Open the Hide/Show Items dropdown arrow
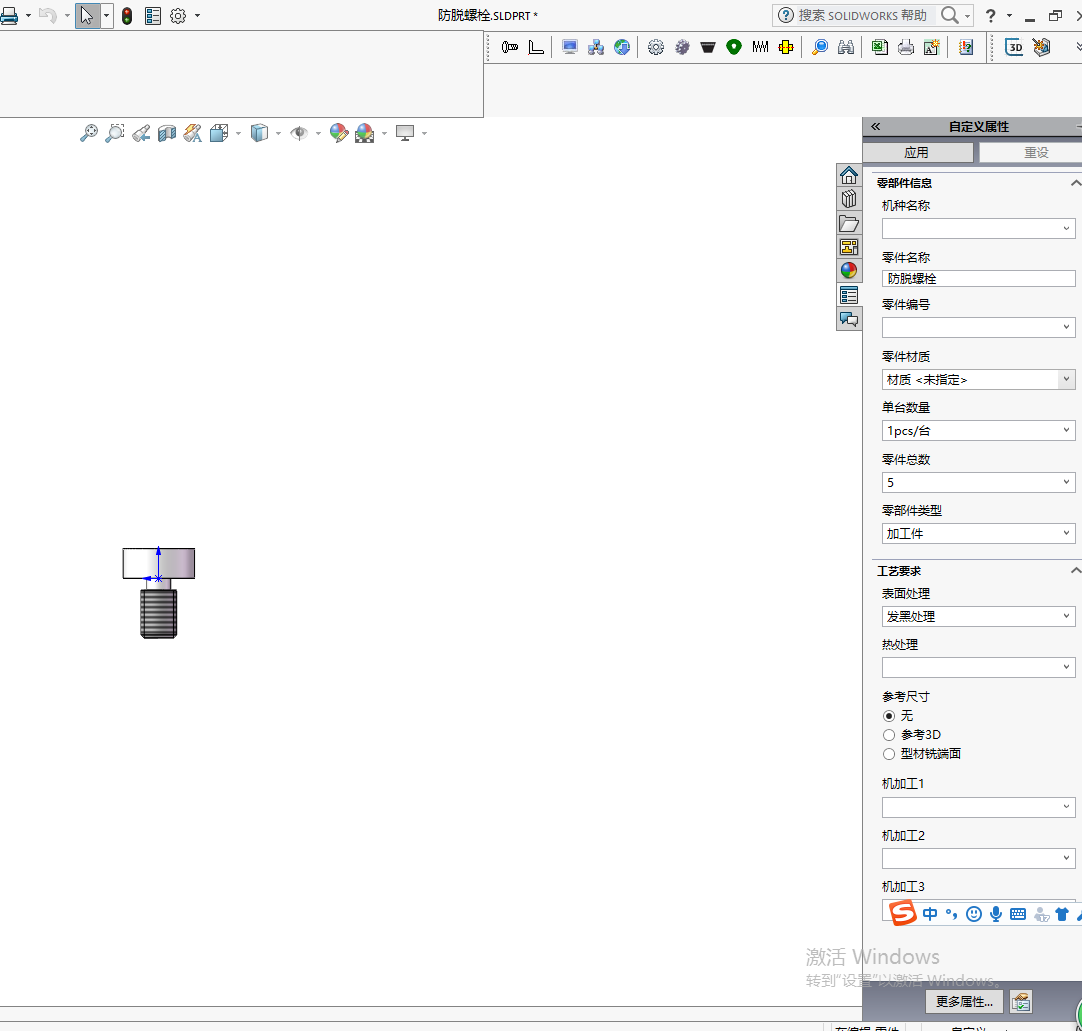The image size is (1082, 1031). (x=318, y=134)
